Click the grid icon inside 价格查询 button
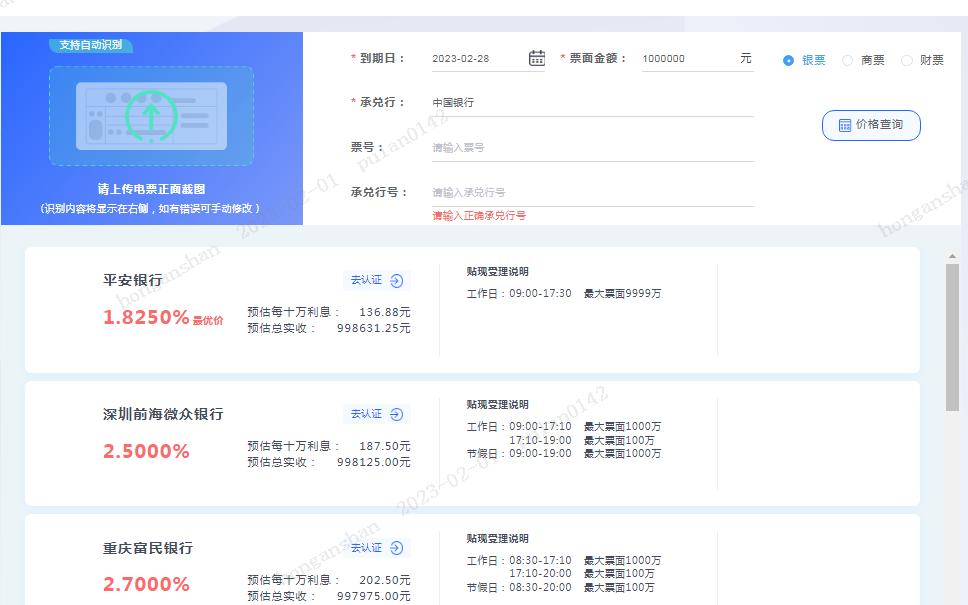The height and width of the screenshot is (605, 968). 845,124
